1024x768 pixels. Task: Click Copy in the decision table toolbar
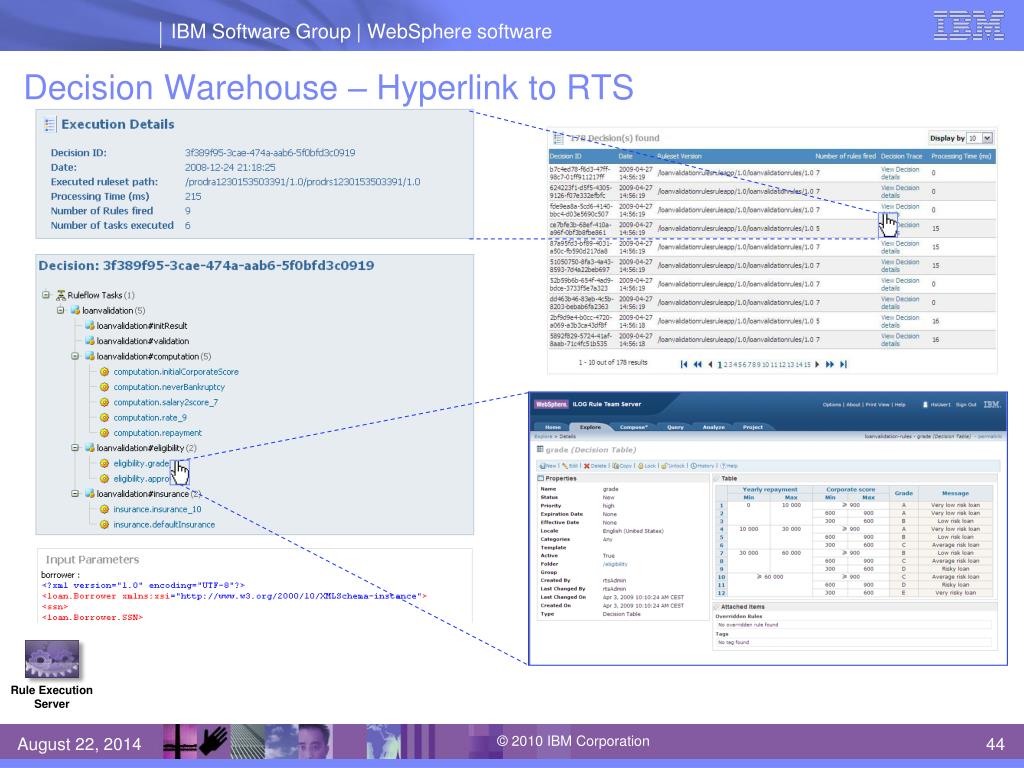point(622,466)
